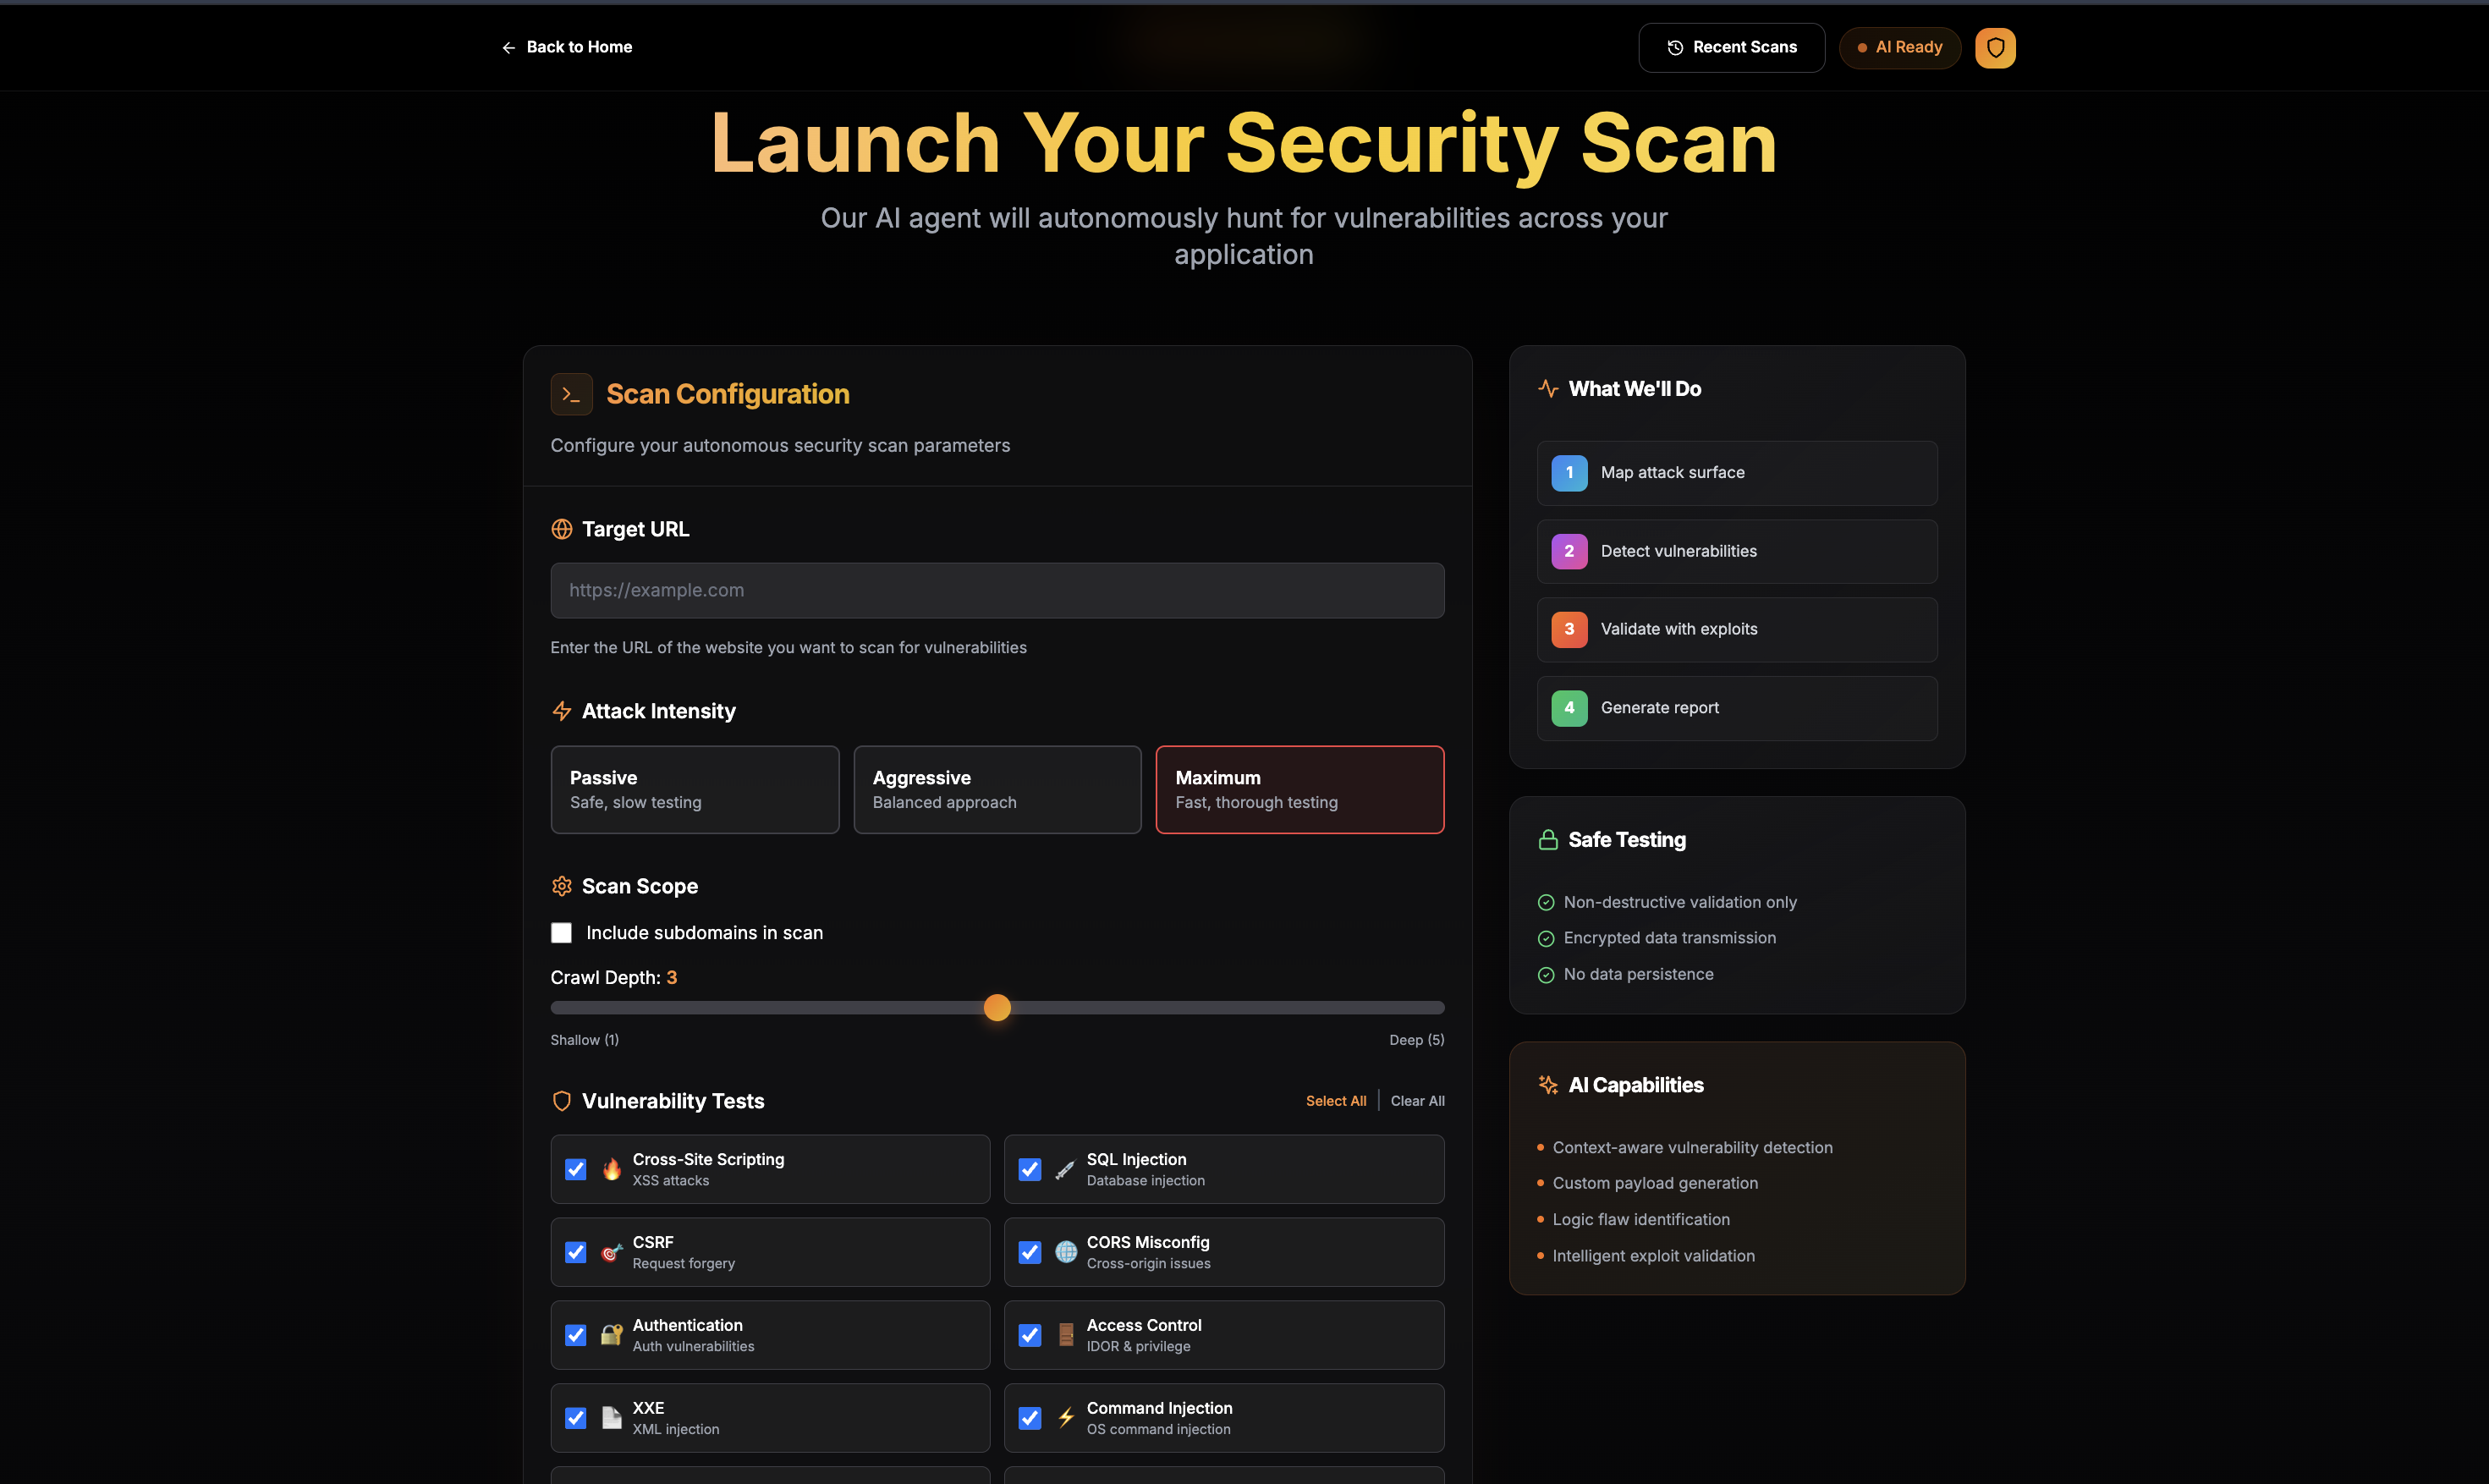Screen dimensions: 2489x1484
Task: Disable the Command Injection test checkbox
Action: [1030, 1418]
